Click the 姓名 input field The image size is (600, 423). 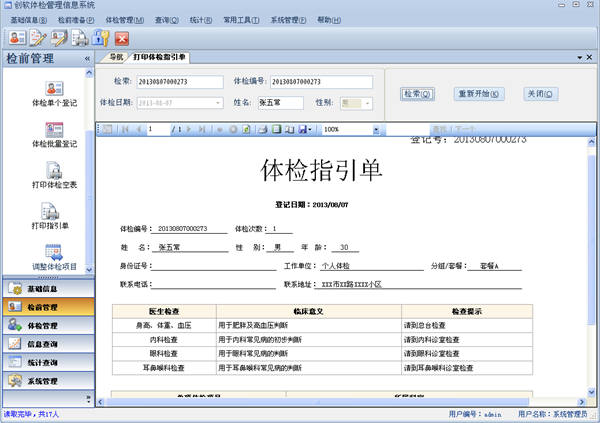click(280, 103)
